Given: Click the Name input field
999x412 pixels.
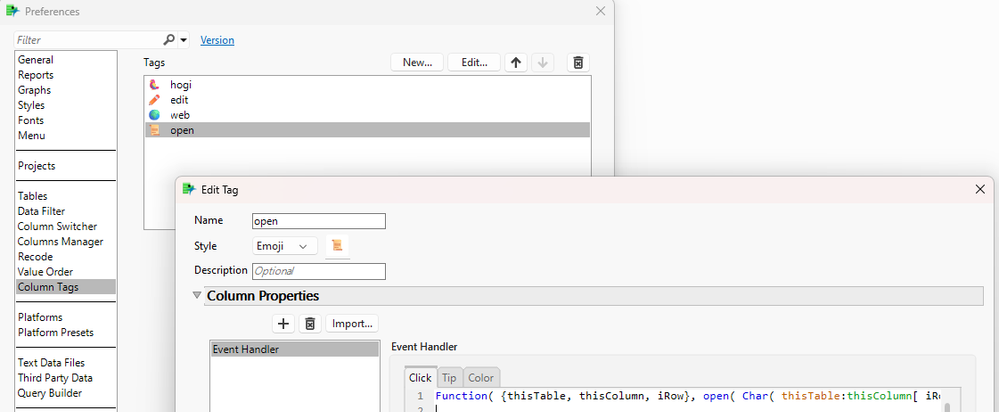Looking at the screenshot, I should click(319, 221).
